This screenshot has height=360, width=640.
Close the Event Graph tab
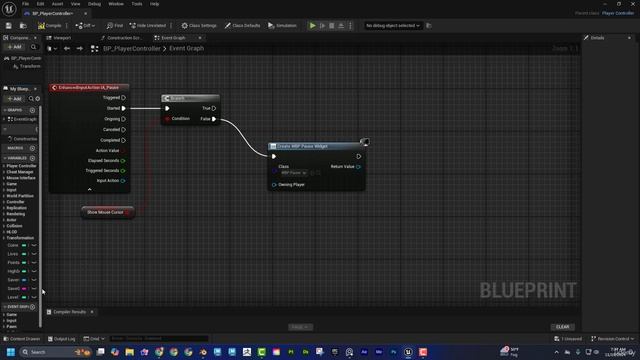[x=200, y=38]
